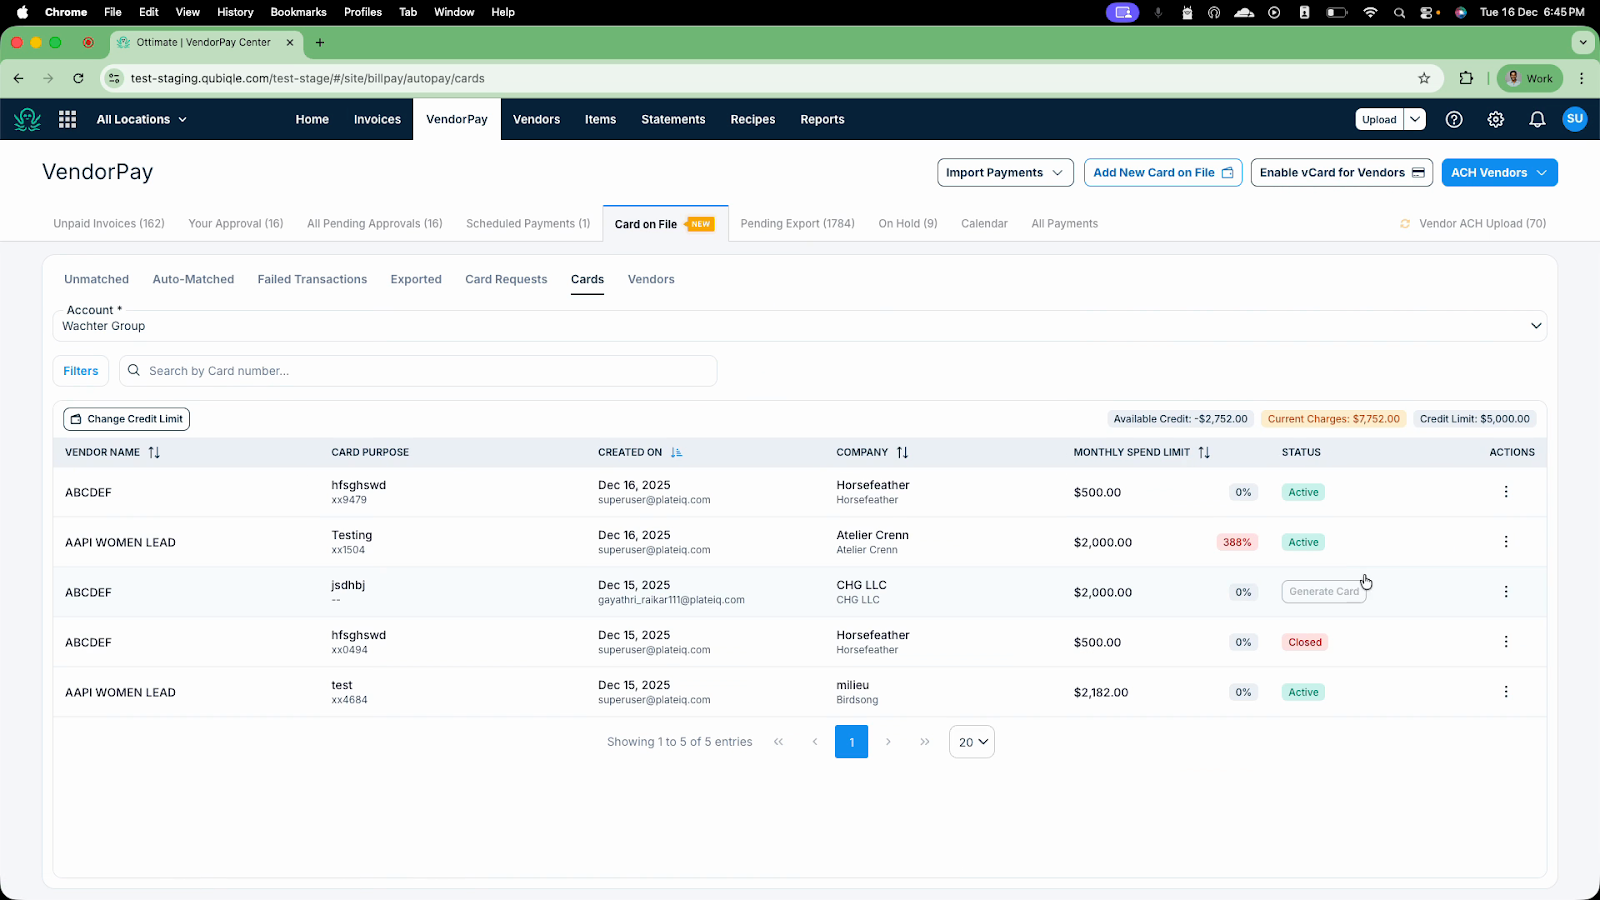Click the Current Charges $7,752.00 badge
The height and width of the screenshot is (900, 1600).
tap(1334, 419)
